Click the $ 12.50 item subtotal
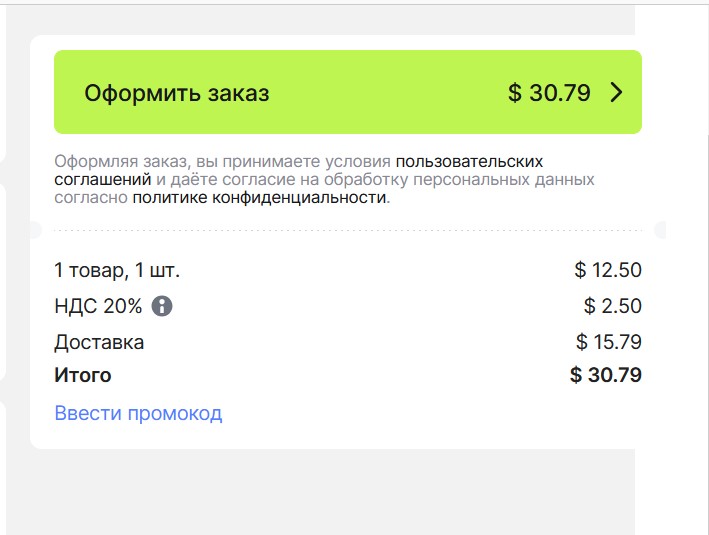 pos(608,270)
